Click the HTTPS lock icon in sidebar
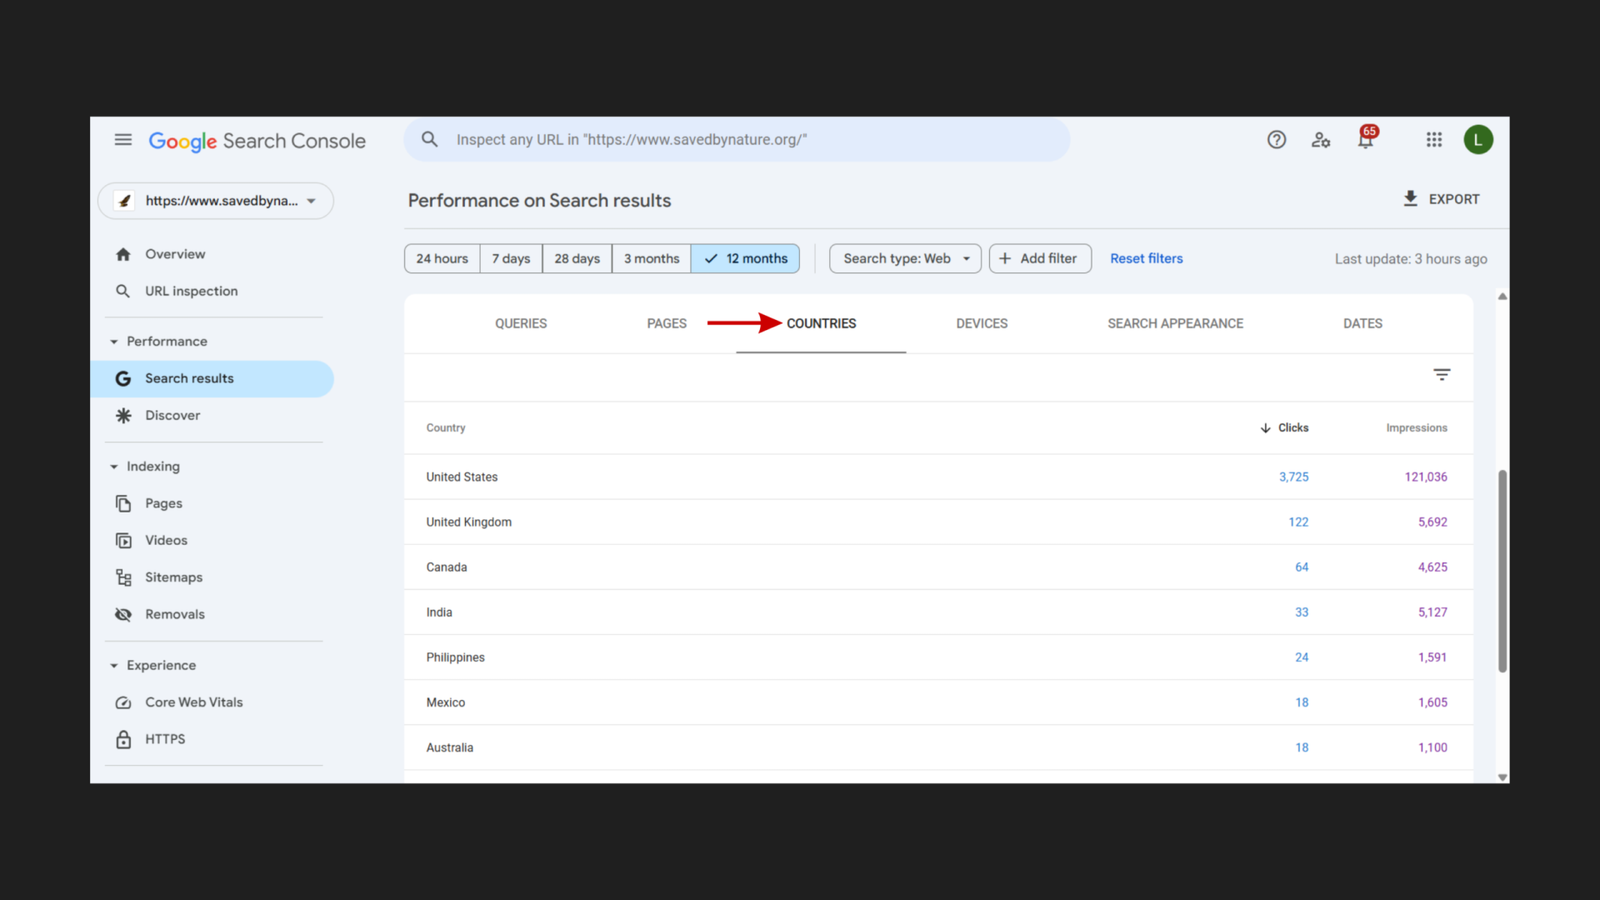1600x900 pixels. click(123, 739)
